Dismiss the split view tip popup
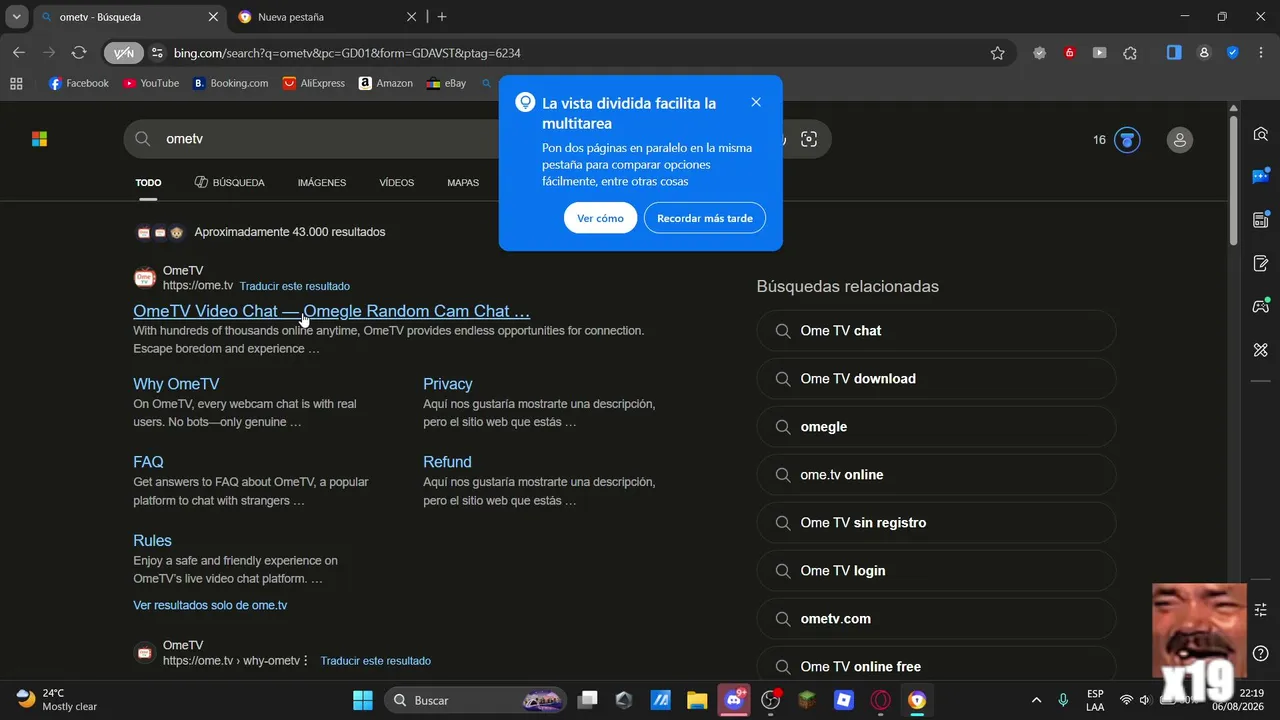1280x720 pixels. [756, 102]
